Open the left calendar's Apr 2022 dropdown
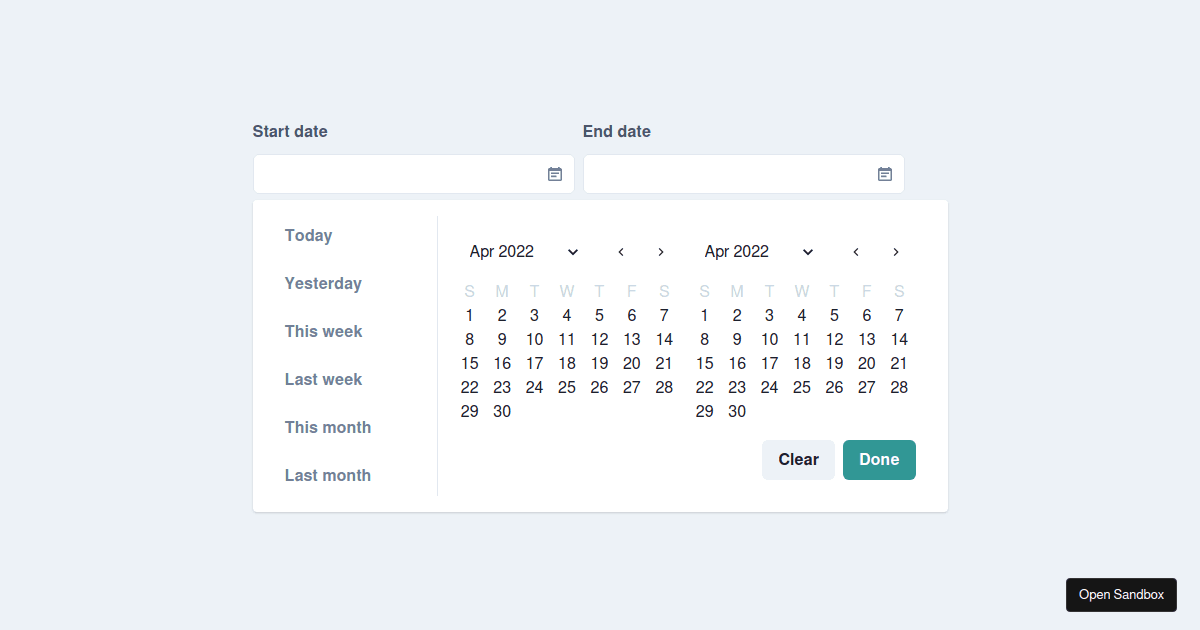Image resolution: width=1200 pixels, height=630 pixels. coord(524,252)
